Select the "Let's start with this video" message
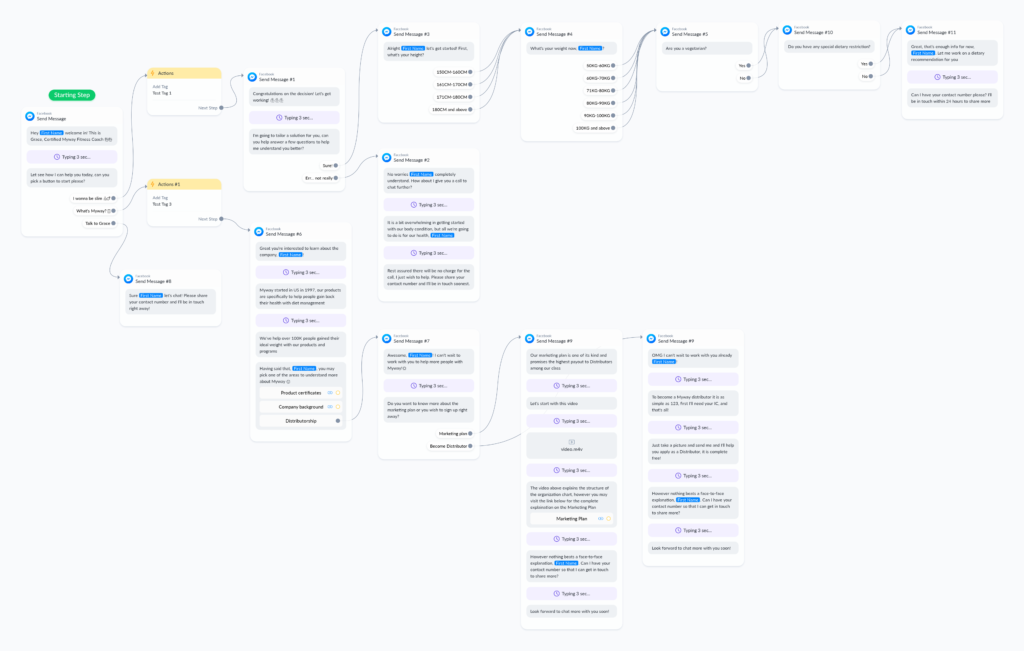Image resolution: width=1024 pixels, height=651 pixels. point(571,404)
